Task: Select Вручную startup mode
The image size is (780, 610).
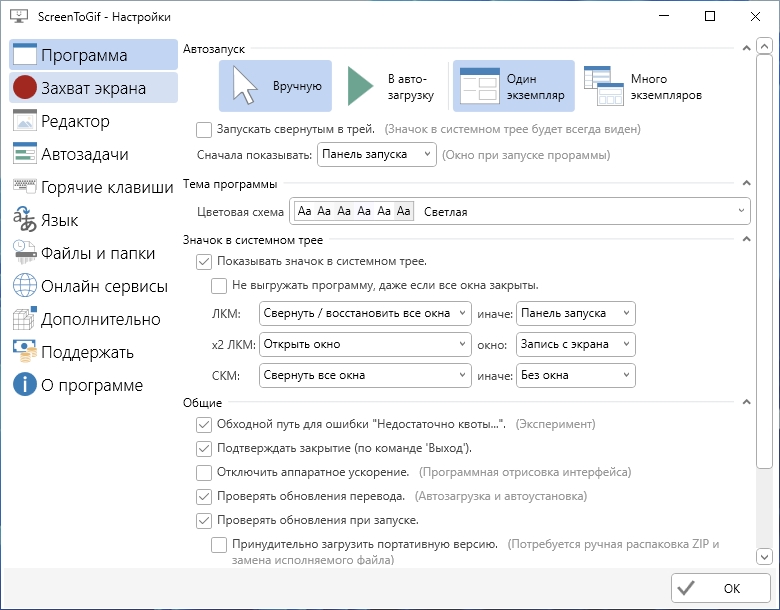Action: point(275,86)
